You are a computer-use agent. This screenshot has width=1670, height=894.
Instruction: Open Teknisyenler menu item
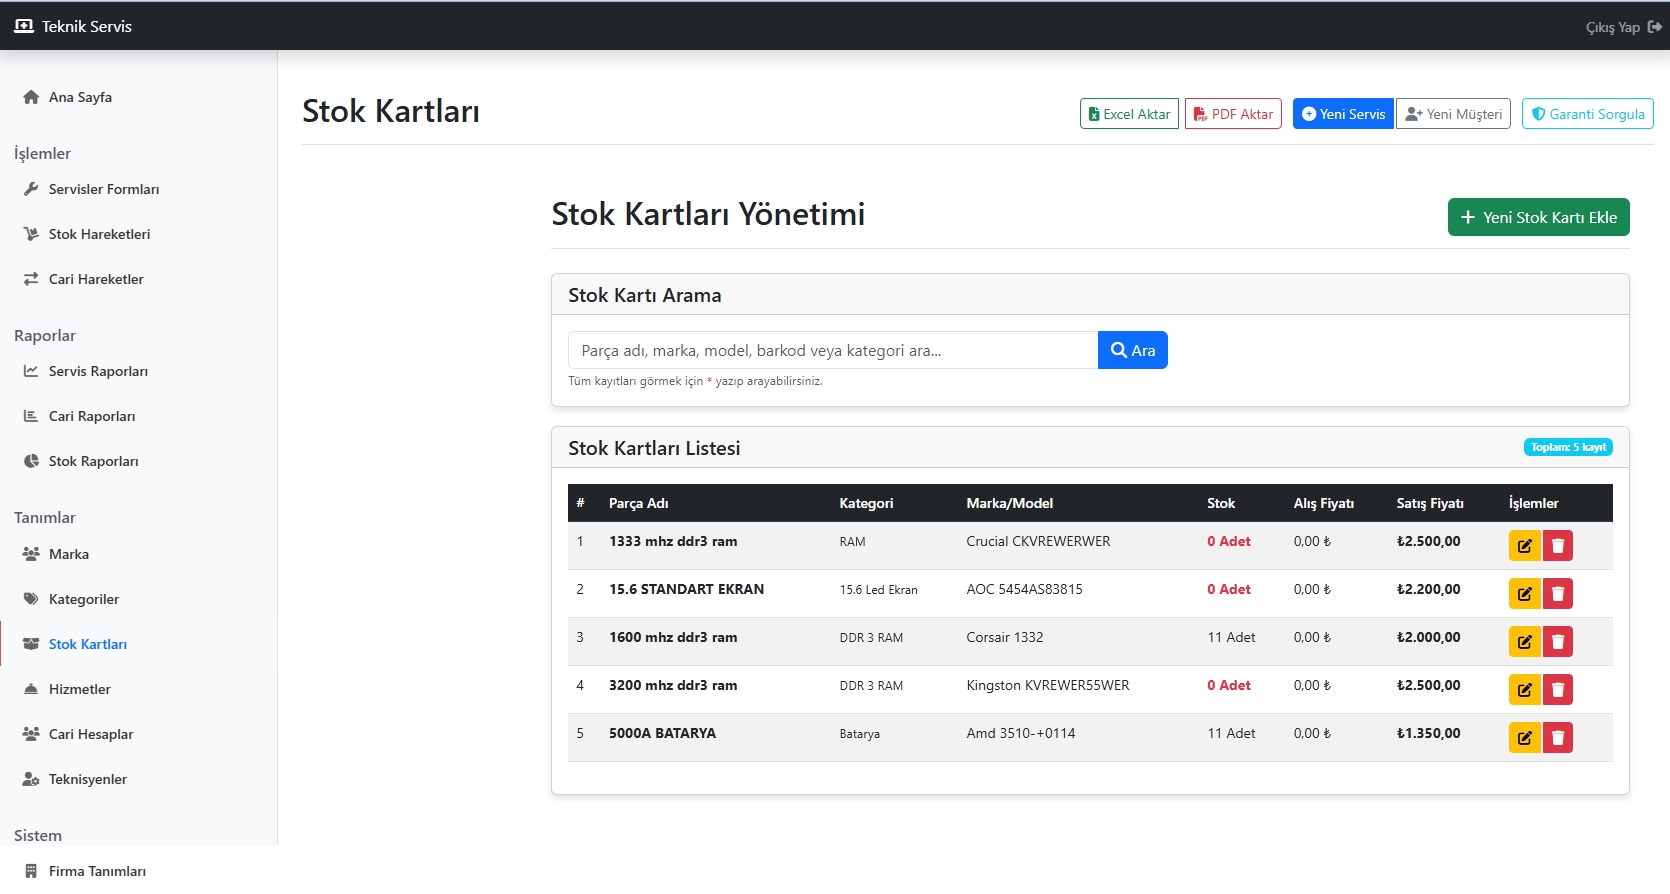(88, 779)
